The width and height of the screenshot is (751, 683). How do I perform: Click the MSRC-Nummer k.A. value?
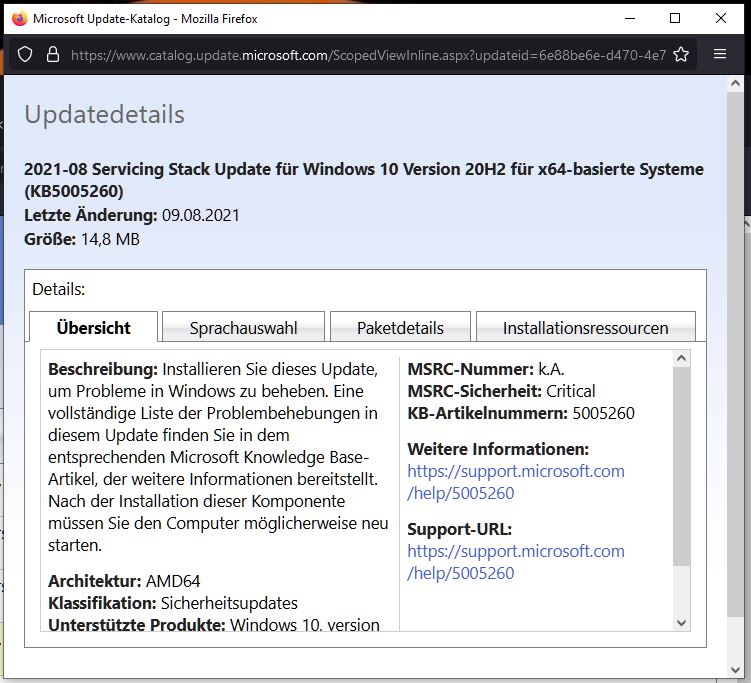[x=551, y=369]
